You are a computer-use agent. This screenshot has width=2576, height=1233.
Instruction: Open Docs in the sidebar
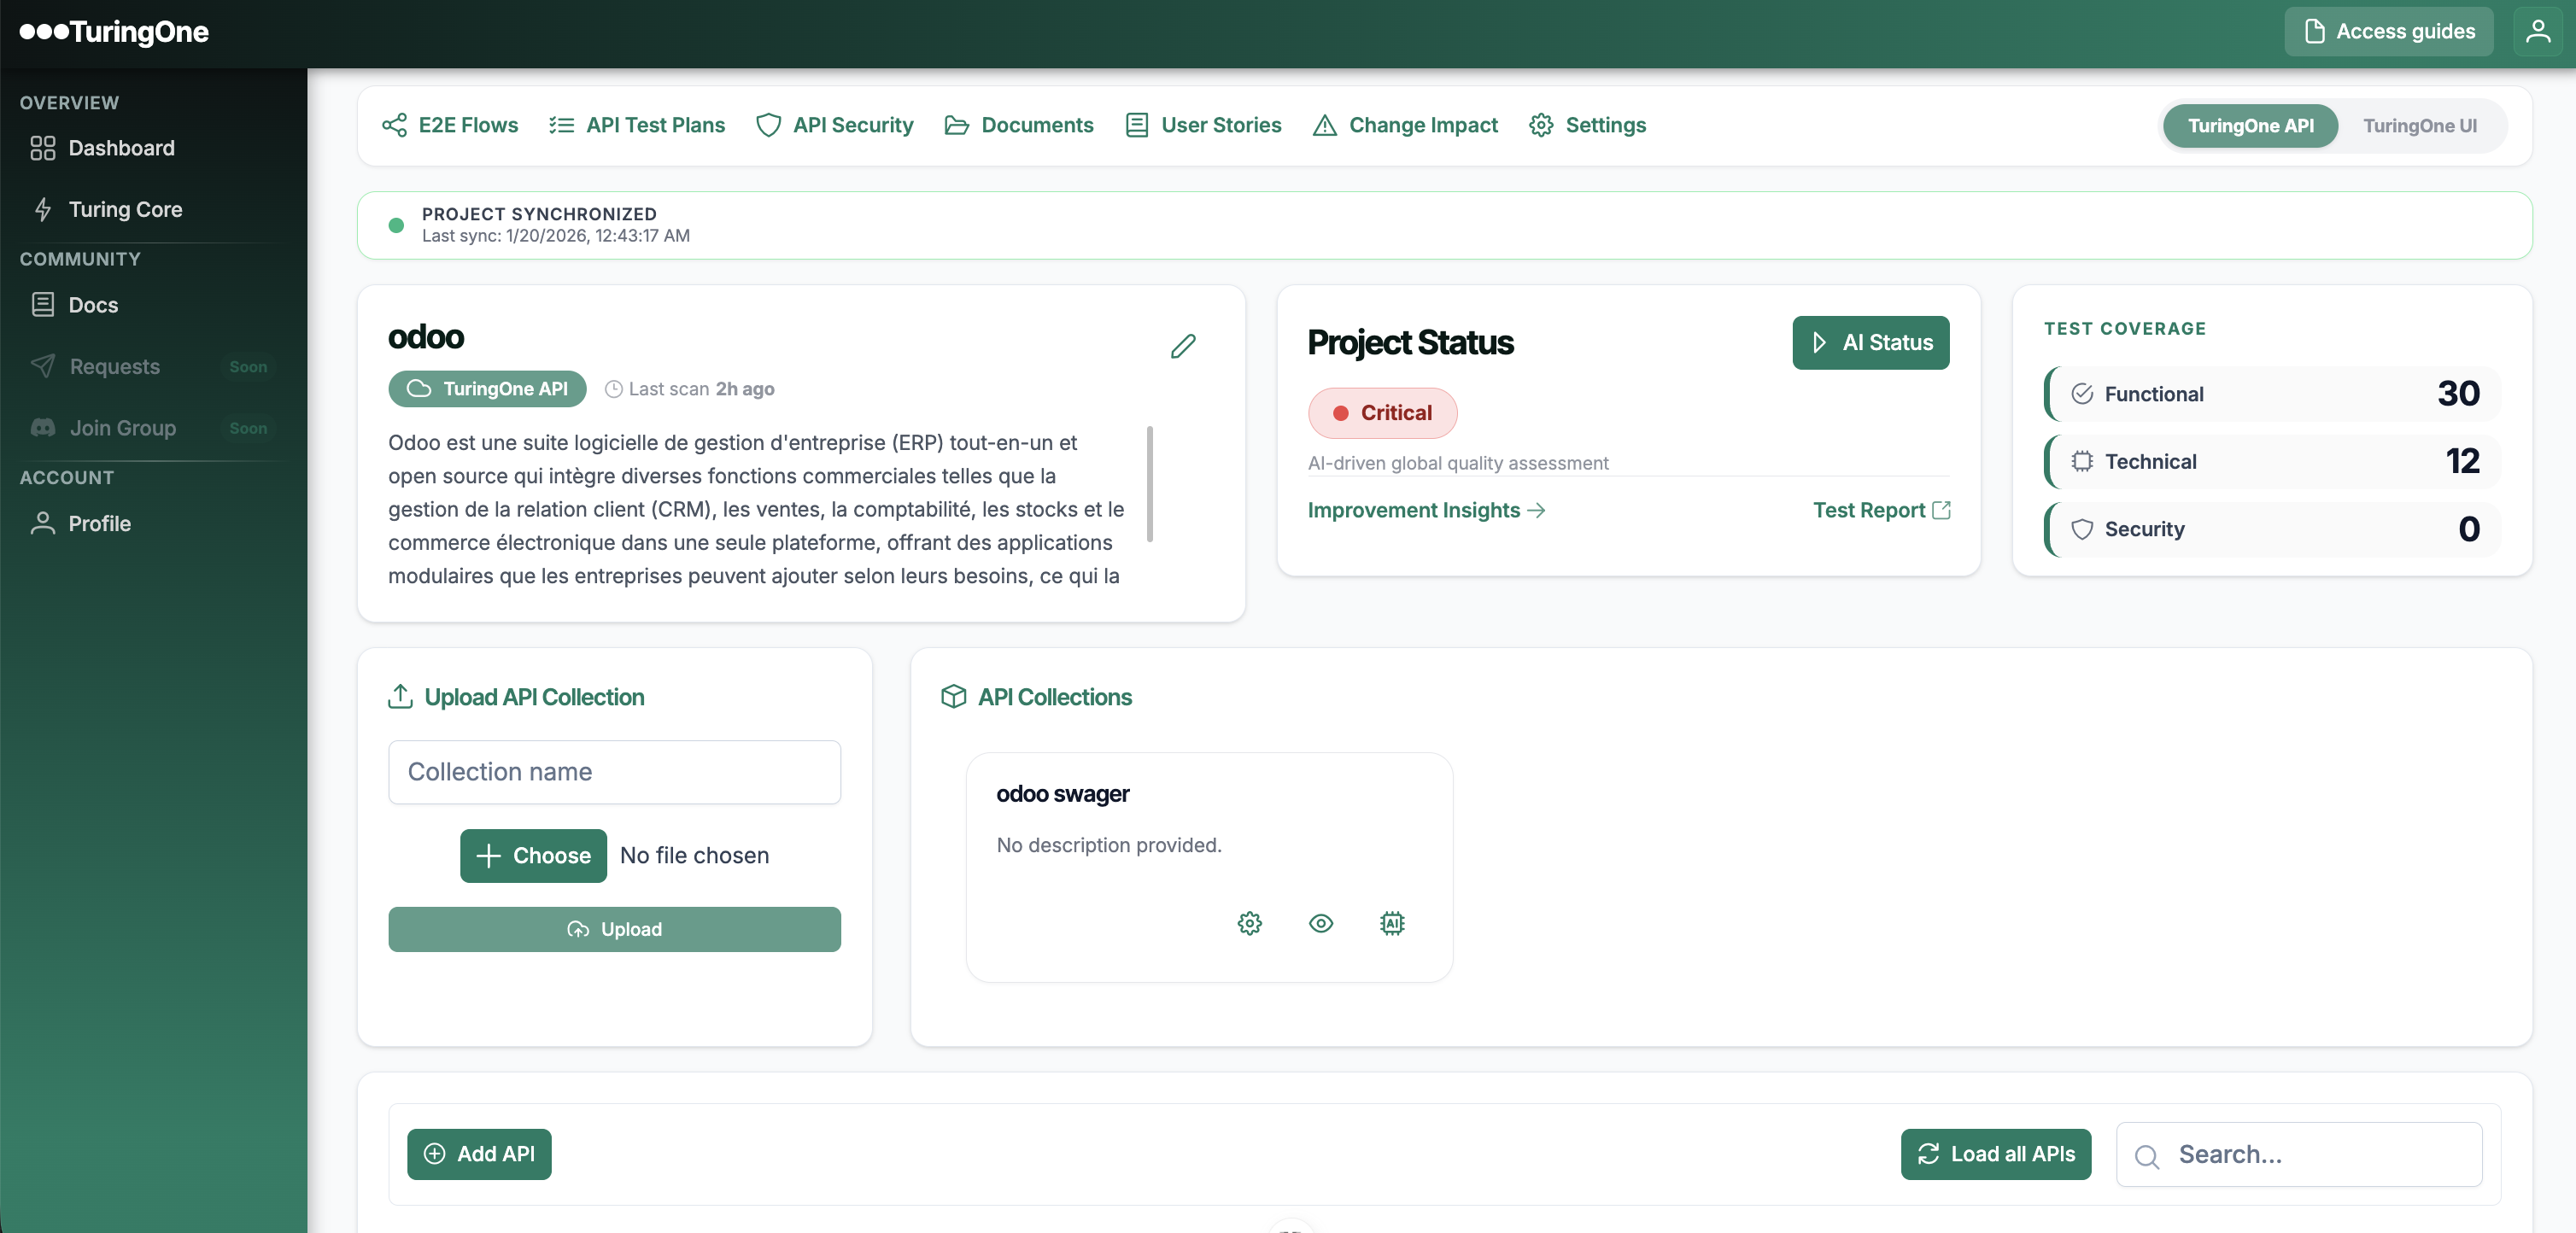[93, 305]
